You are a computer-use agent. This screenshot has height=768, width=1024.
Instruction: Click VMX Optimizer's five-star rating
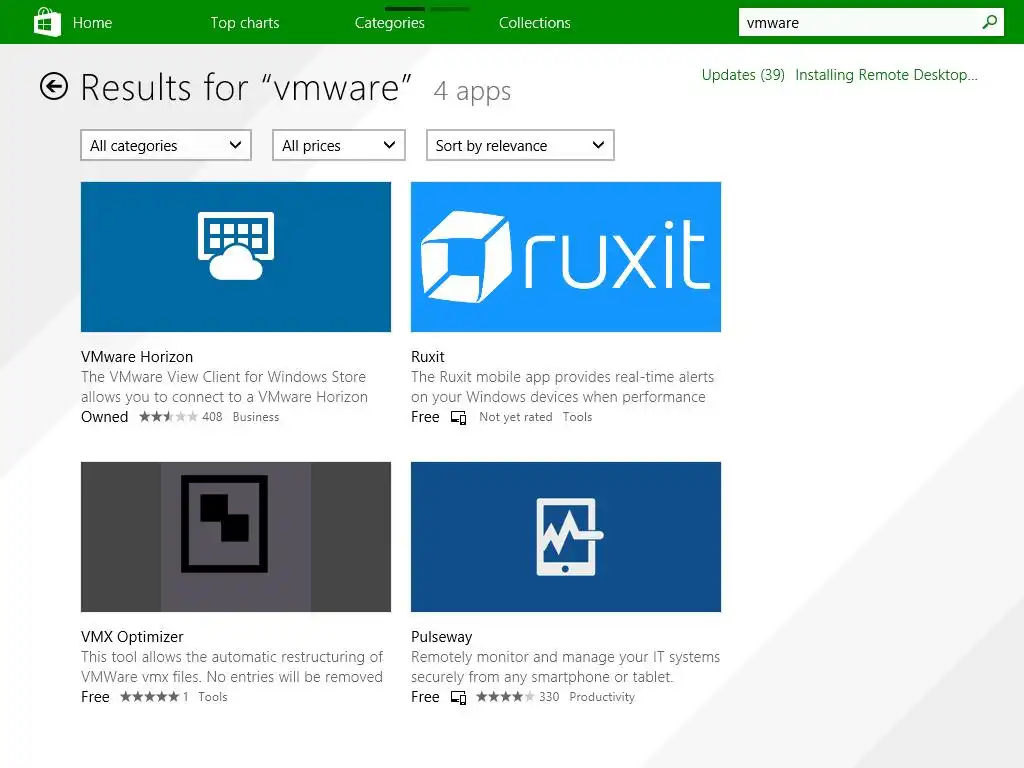click(x=150, y=697)
